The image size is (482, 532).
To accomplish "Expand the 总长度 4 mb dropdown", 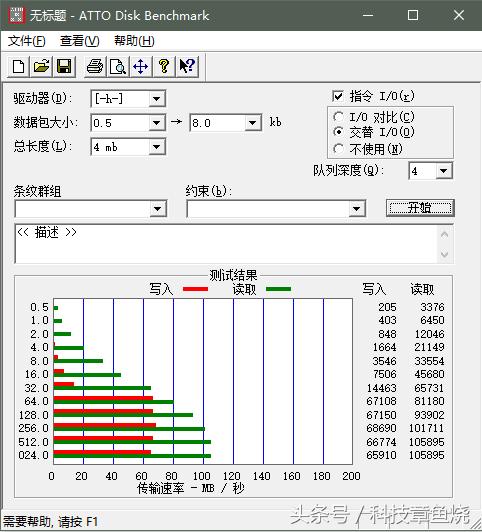I will [156, 147].
